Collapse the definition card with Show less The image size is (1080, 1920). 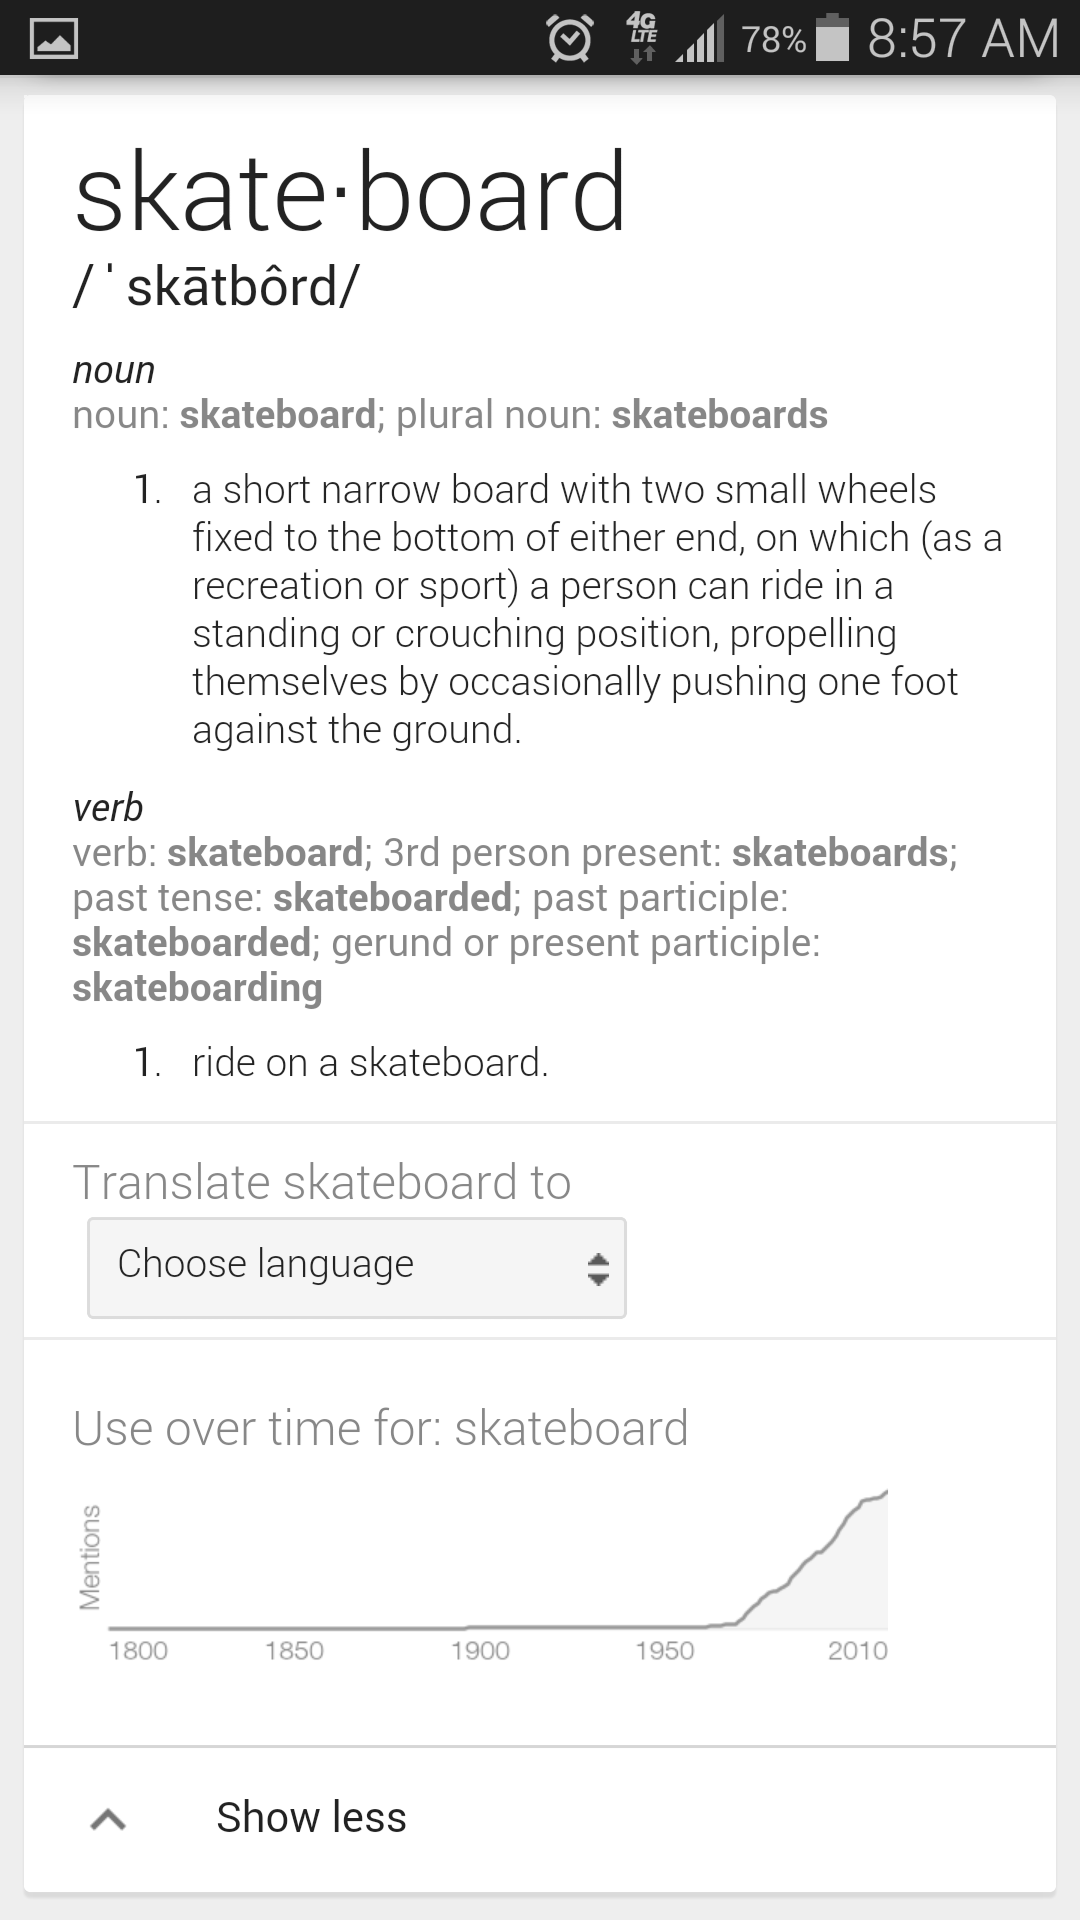pos(311,1817)
